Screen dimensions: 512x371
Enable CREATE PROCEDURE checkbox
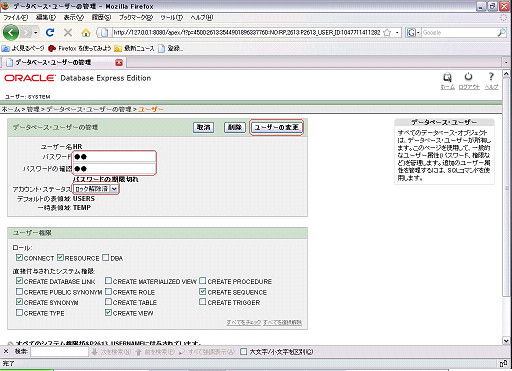(203, 281)
